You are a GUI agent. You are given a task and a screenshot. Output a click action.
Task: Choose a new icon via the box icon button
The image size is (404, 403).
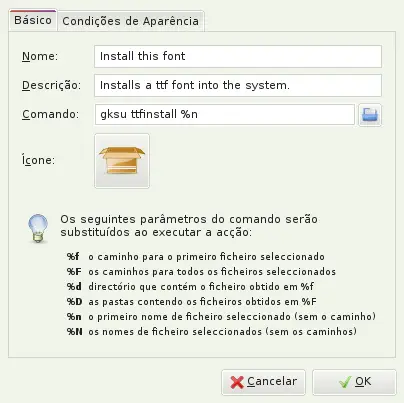point(122,161)
